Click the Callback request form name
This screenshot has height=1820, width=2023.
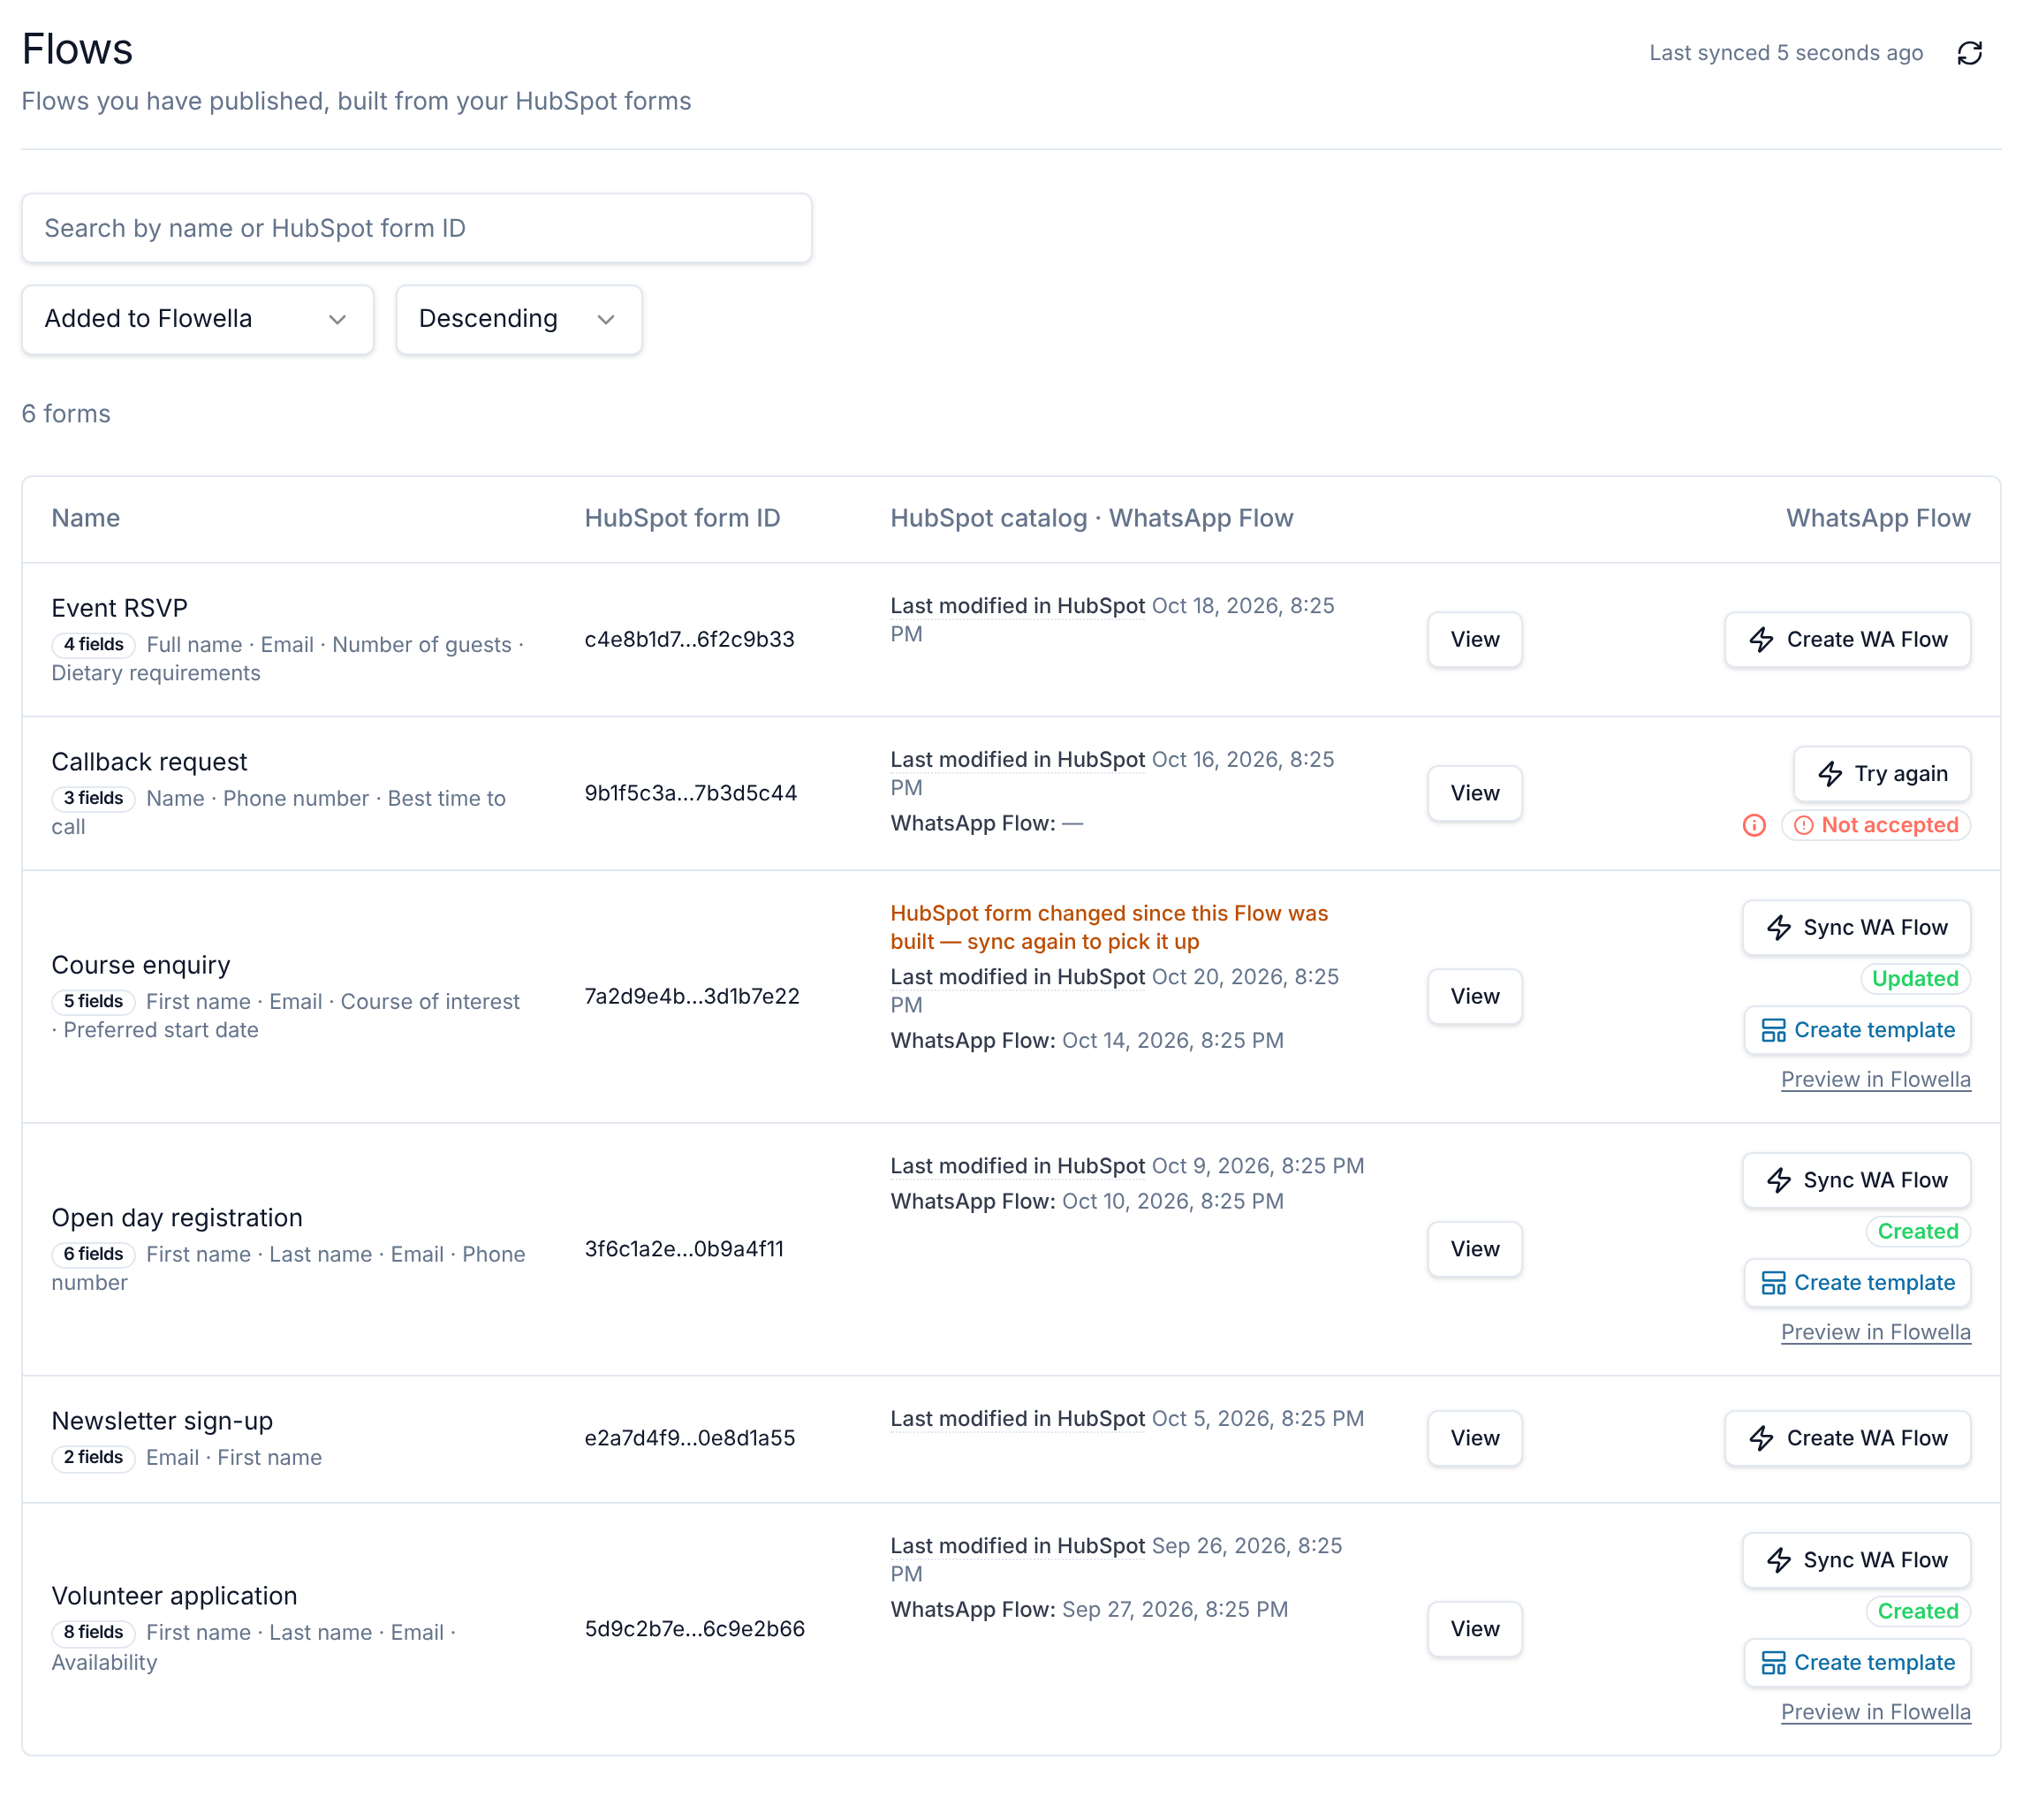tap(149, 762)
